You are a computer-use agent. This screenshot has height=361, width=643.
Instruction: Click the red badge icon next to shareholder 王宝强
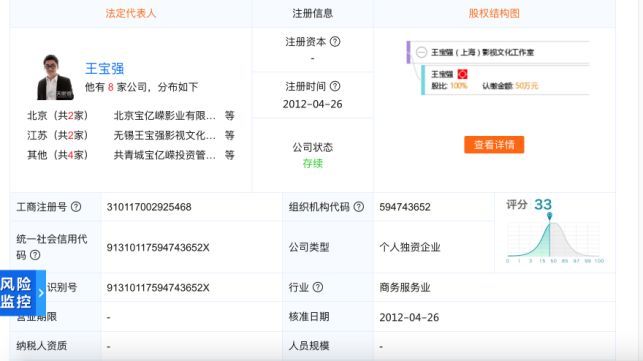pyautogui.click(x=462, y=74)
